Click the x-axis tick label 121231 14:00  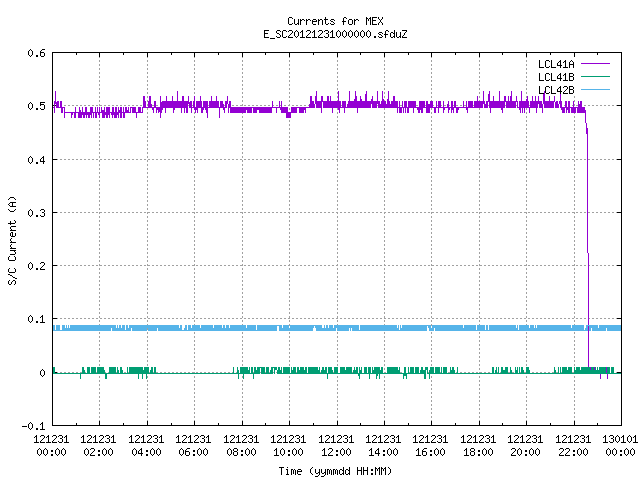tap(383, 445)
